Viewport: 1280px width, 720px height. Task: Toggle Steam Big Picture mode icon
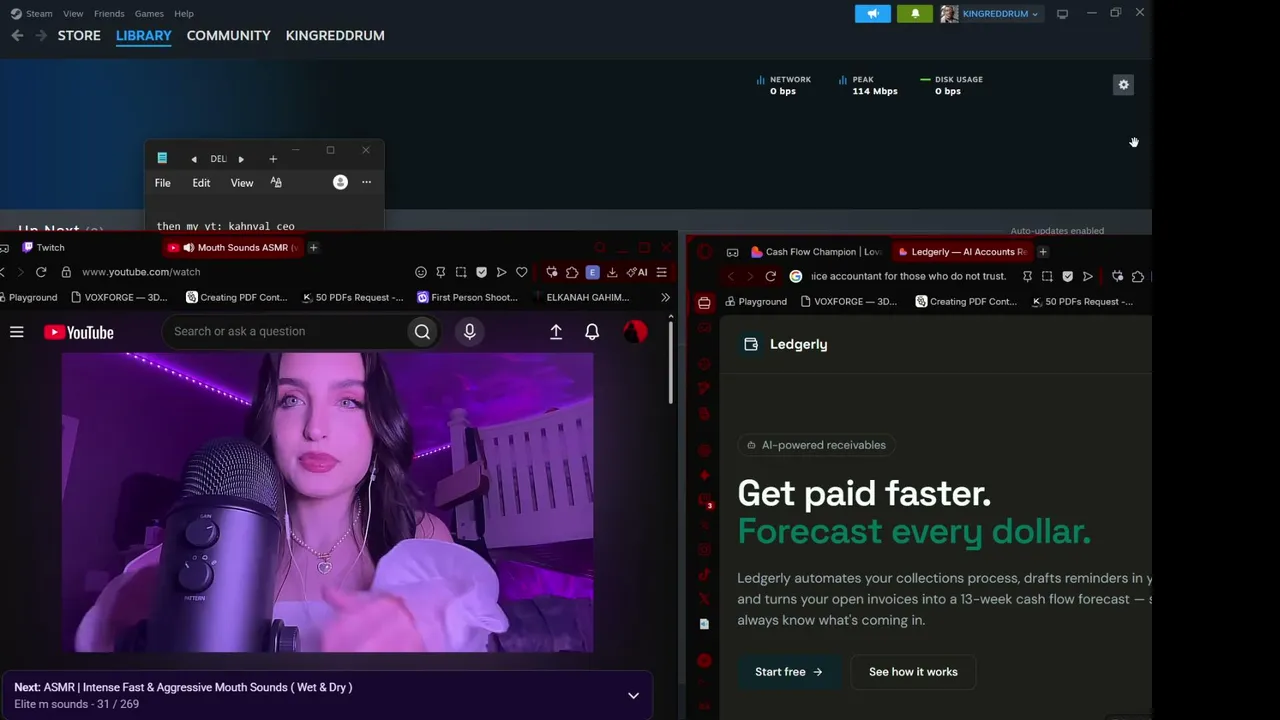tap(1062, 14)
